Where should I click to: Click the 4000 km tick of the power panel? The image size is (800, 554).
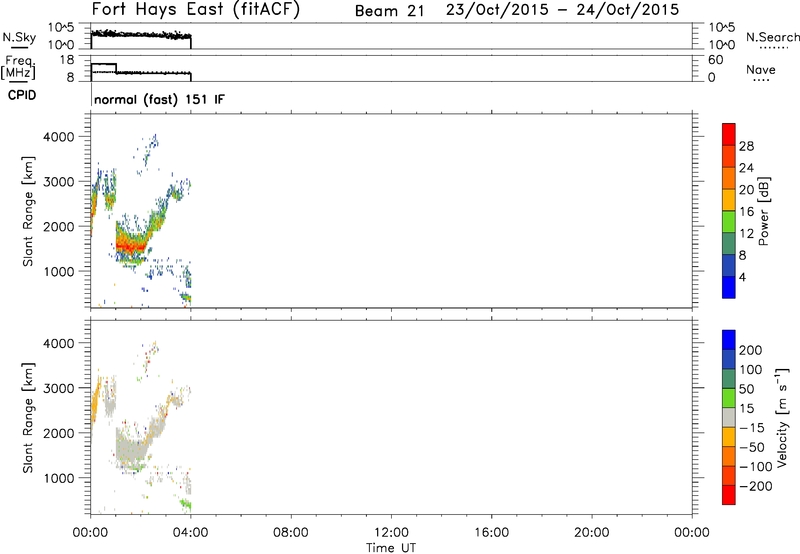[59, 137]
